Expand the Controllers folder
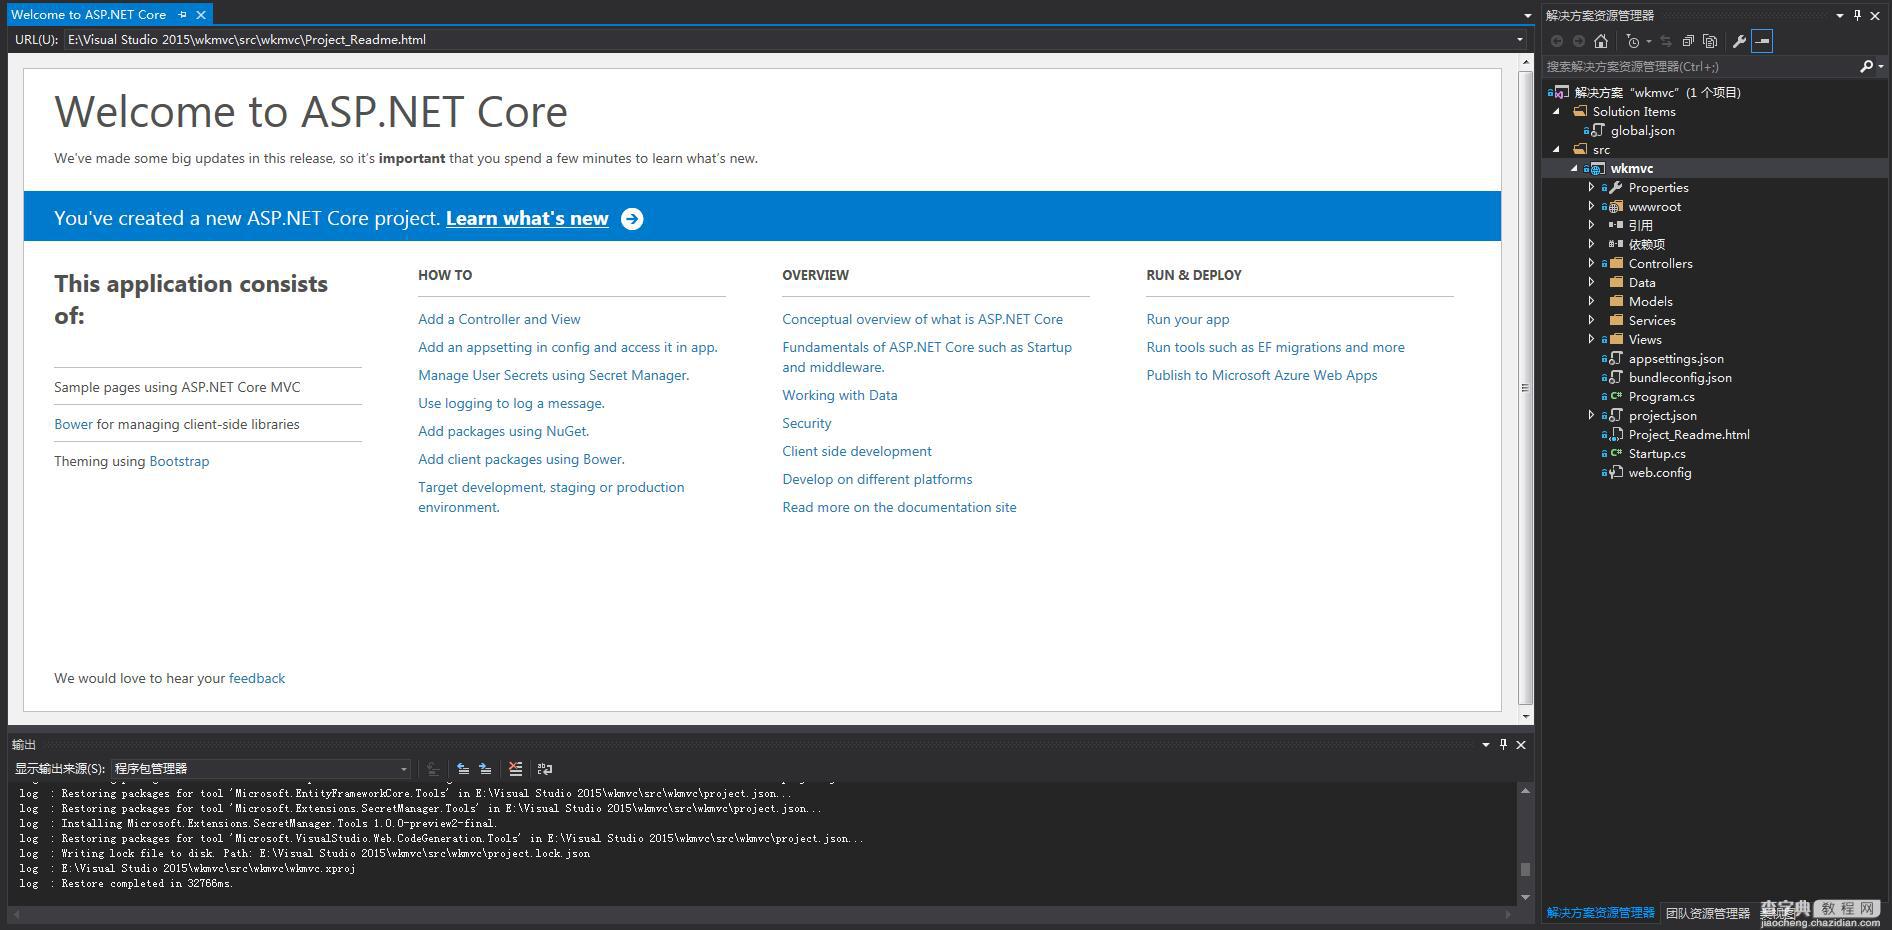Image resolution: width=1892 pixels, height=930 pixels. (1591, 263)
